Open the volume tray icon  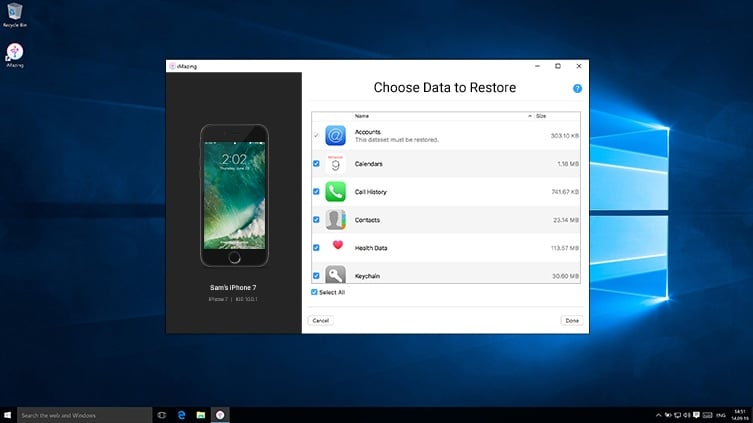pos(687,415)
